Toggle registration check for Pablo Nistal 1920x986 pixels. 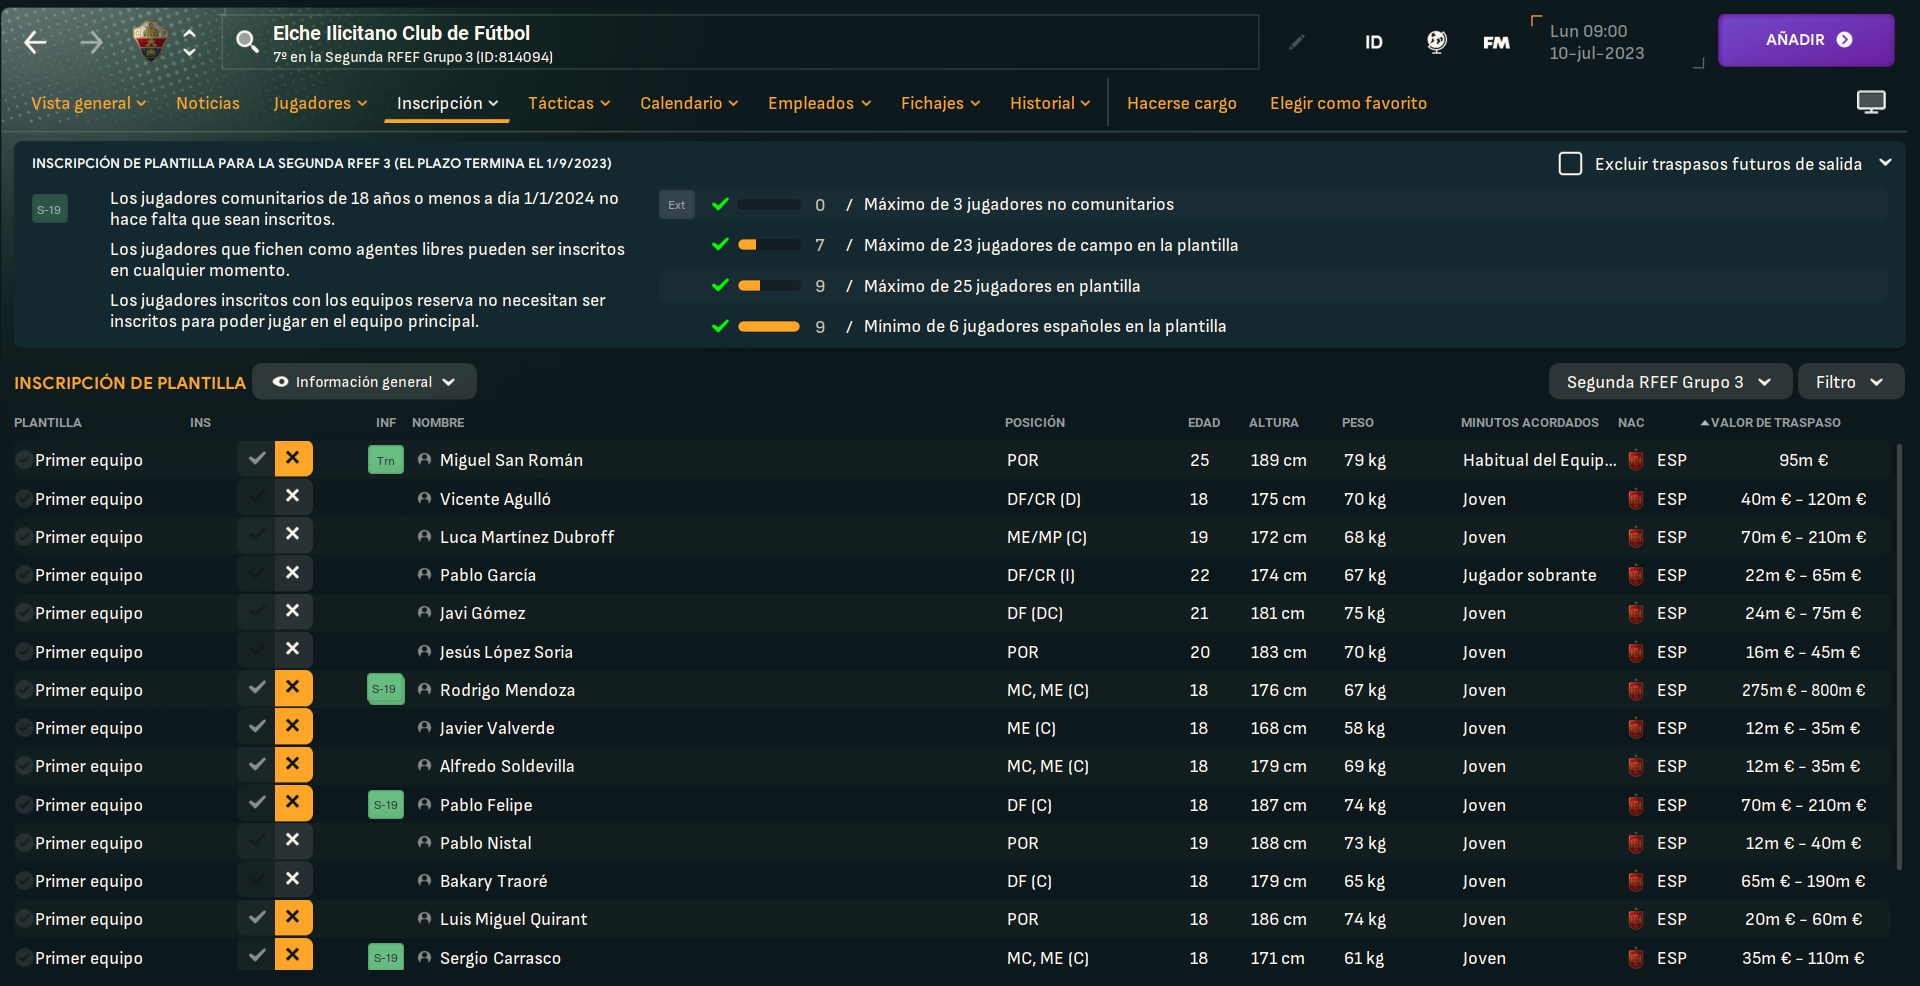[256, 840]
